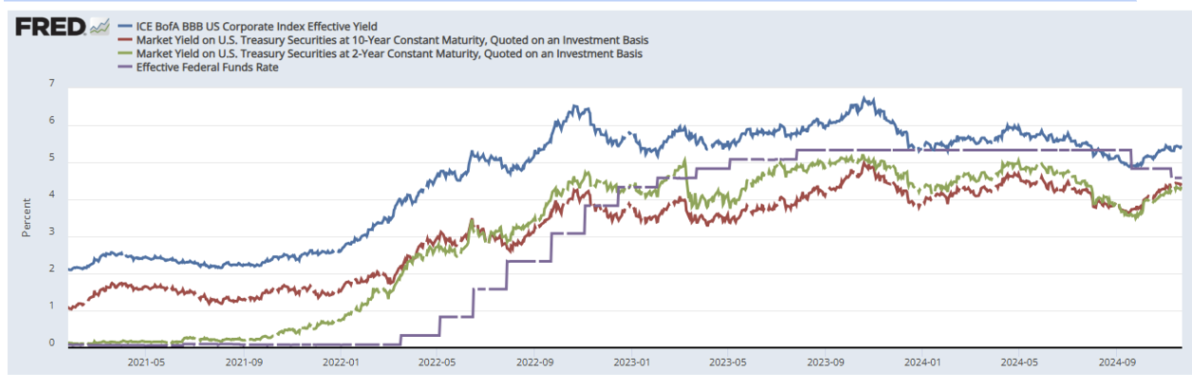This screenshot has height=380, width=1199.
Task: Click the green 2-Year Treasury legend swatch
Action: 124,54
